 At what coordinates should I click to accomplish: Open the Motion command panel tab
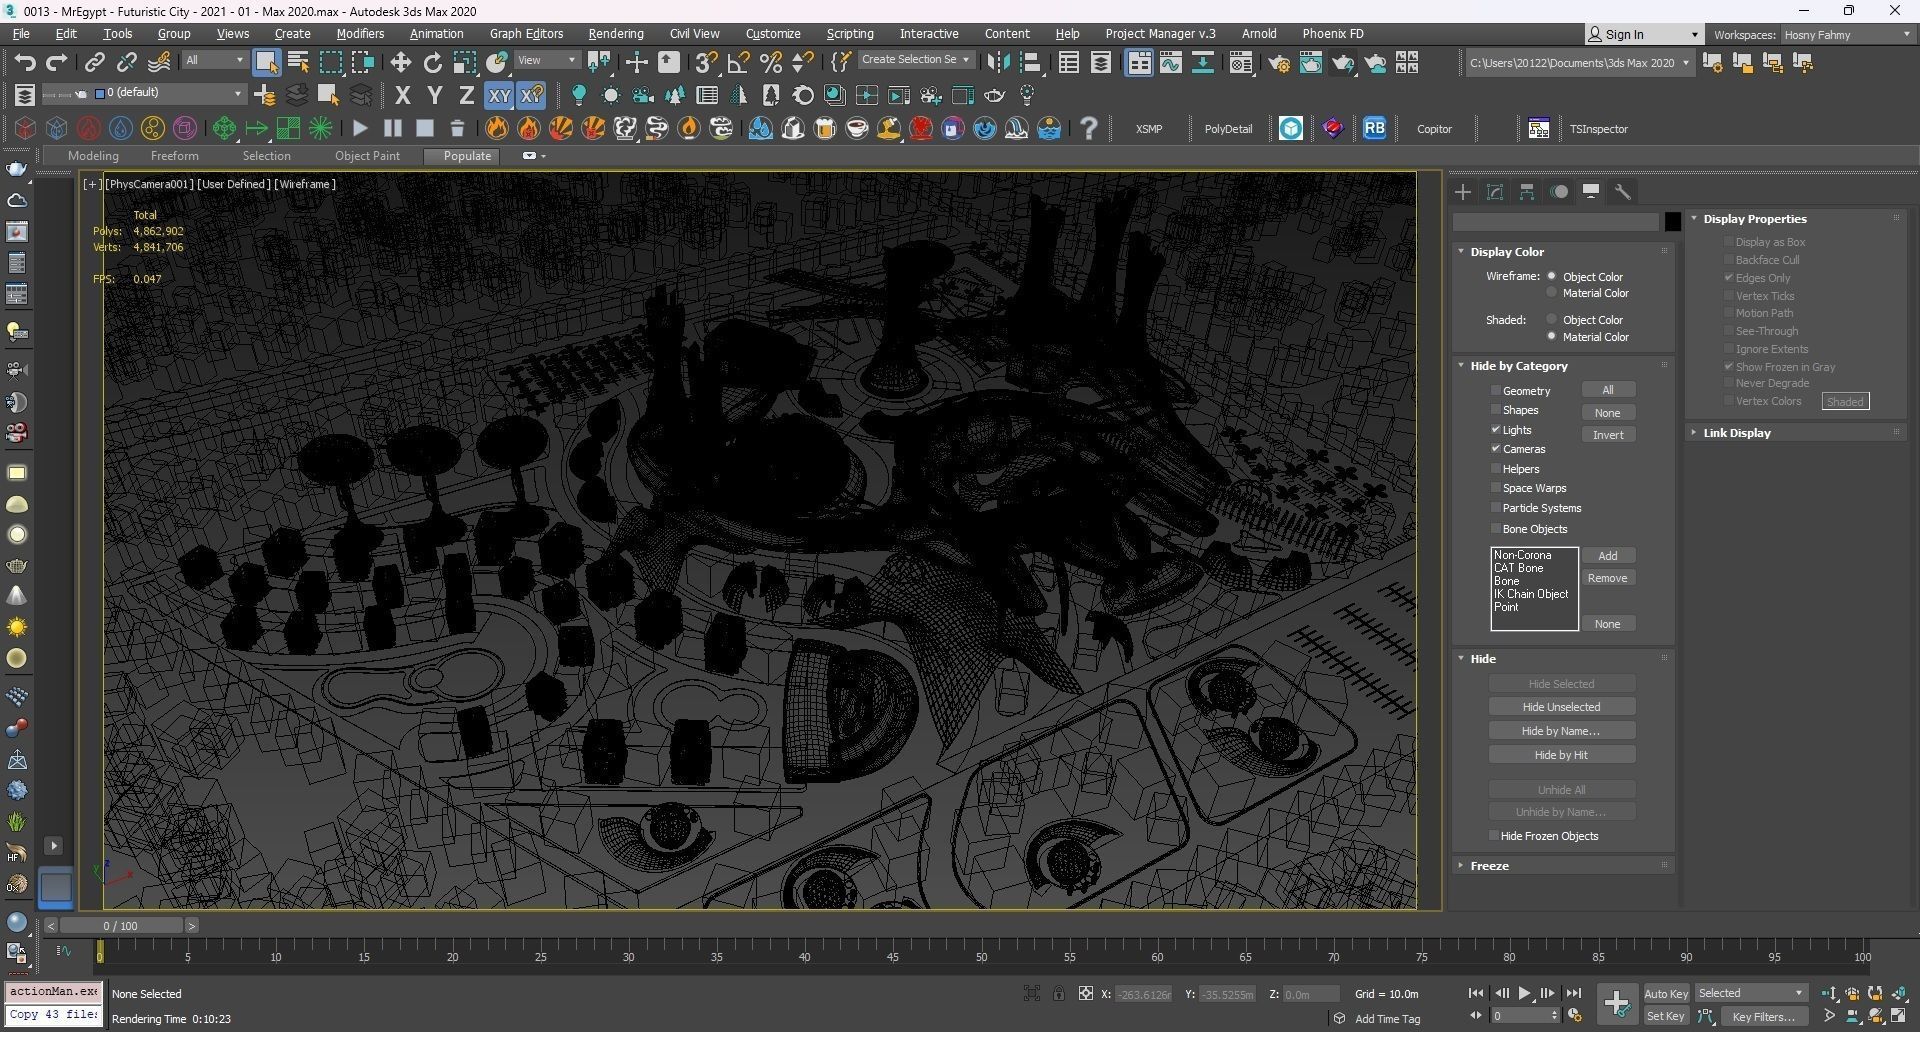point(1559,192)
